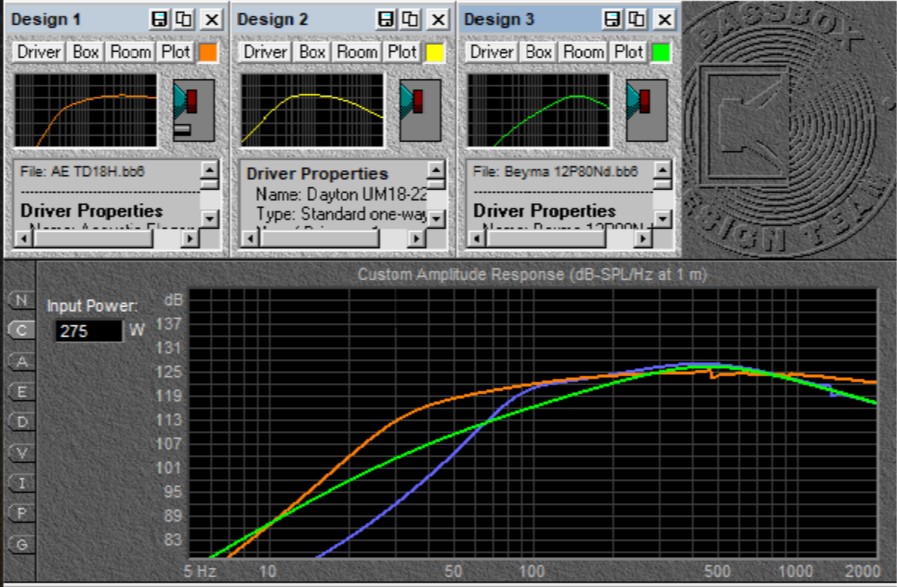Select the I graph button
Viewport: 897px width, 587px height.
tap(22, 483)
